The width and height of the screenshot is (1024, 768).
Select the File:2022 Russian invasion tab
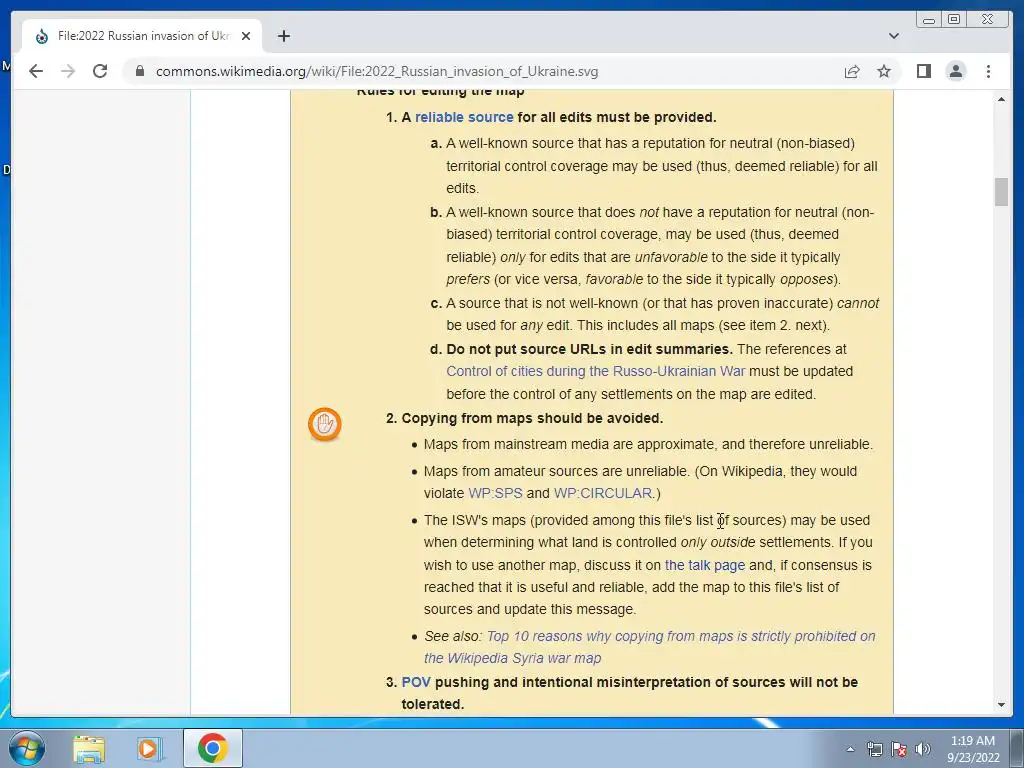[x=142, y=36]
